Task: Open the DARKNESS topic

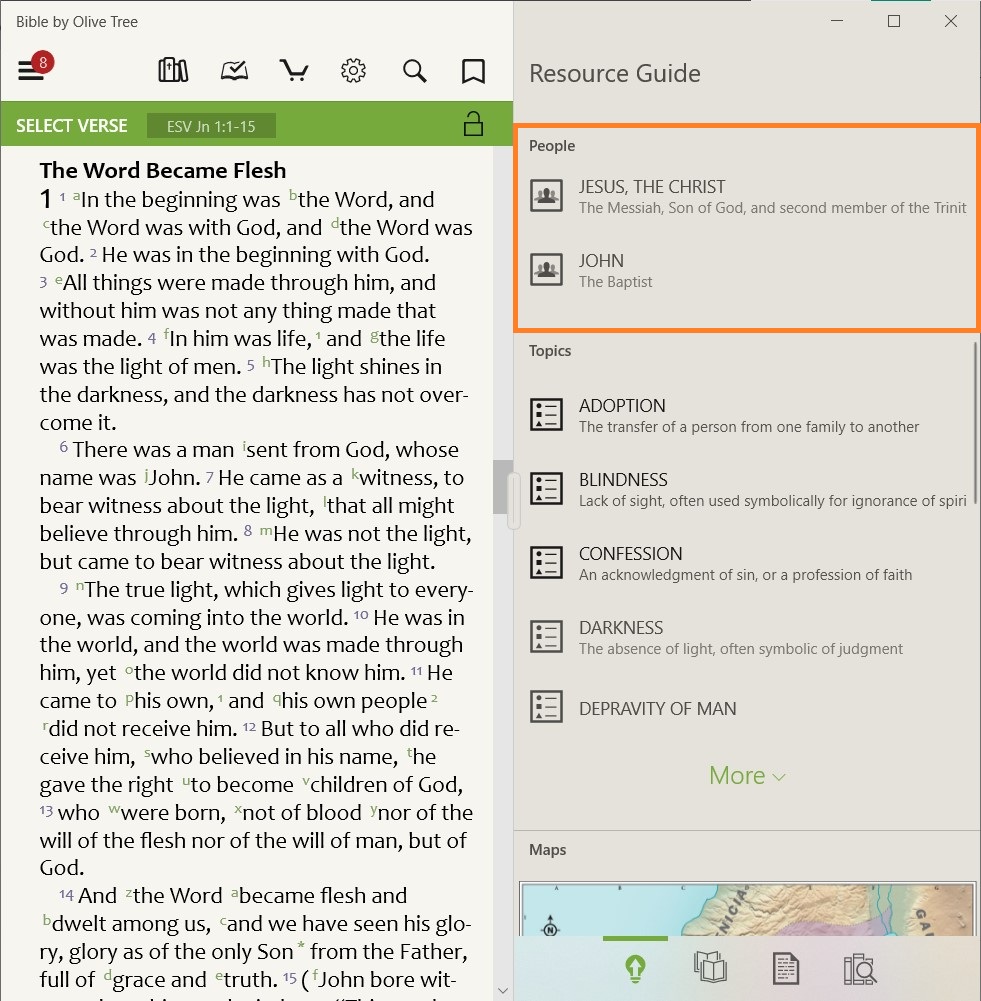Action: pos(747,637)
